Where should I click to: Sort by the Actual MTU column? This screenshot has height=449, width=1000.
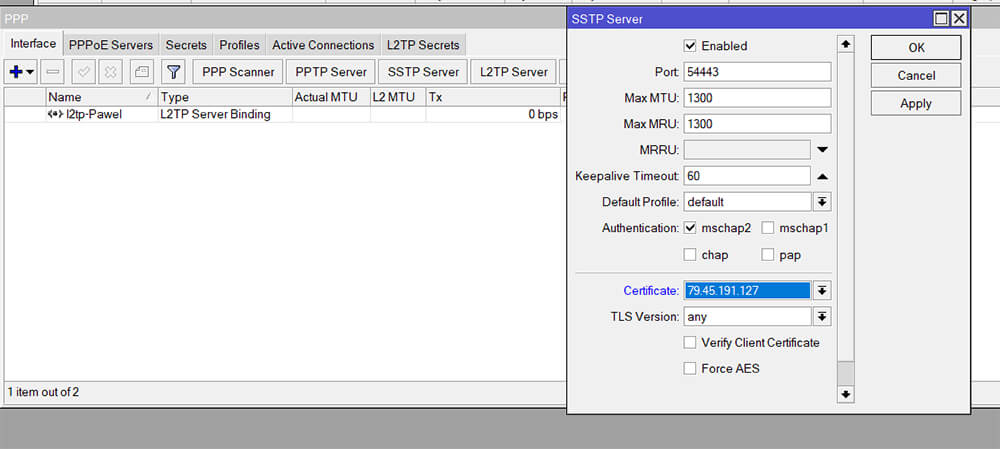[x=330, y=97]
